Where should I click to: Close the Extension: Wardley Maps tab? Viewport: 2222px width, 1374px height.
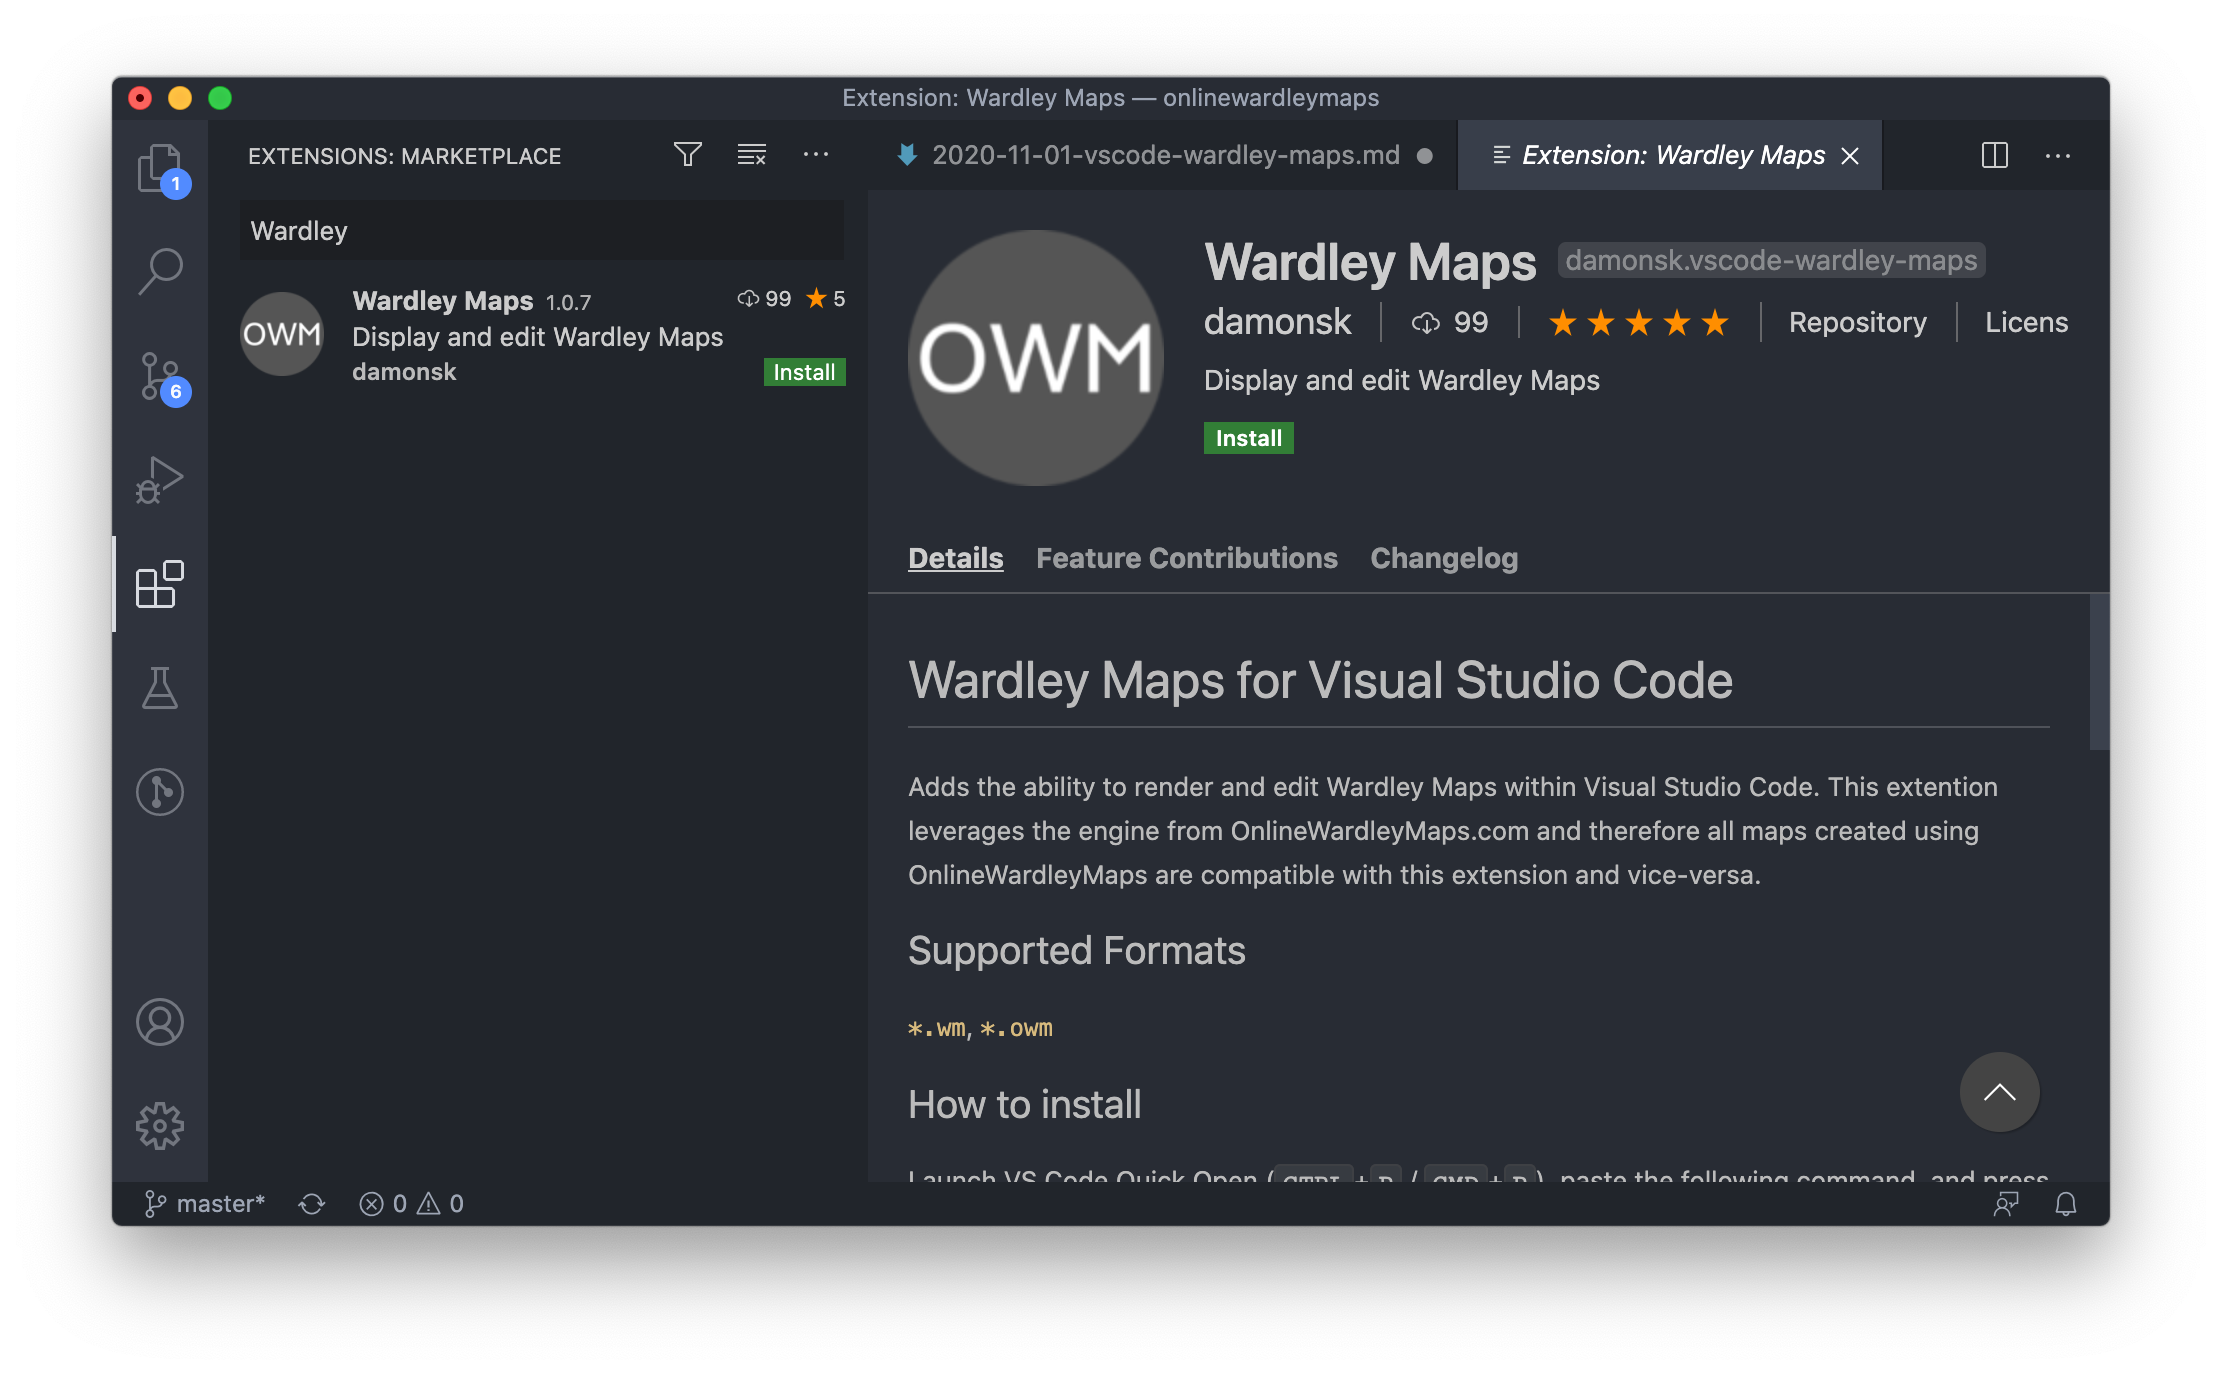coord(1850,156)
